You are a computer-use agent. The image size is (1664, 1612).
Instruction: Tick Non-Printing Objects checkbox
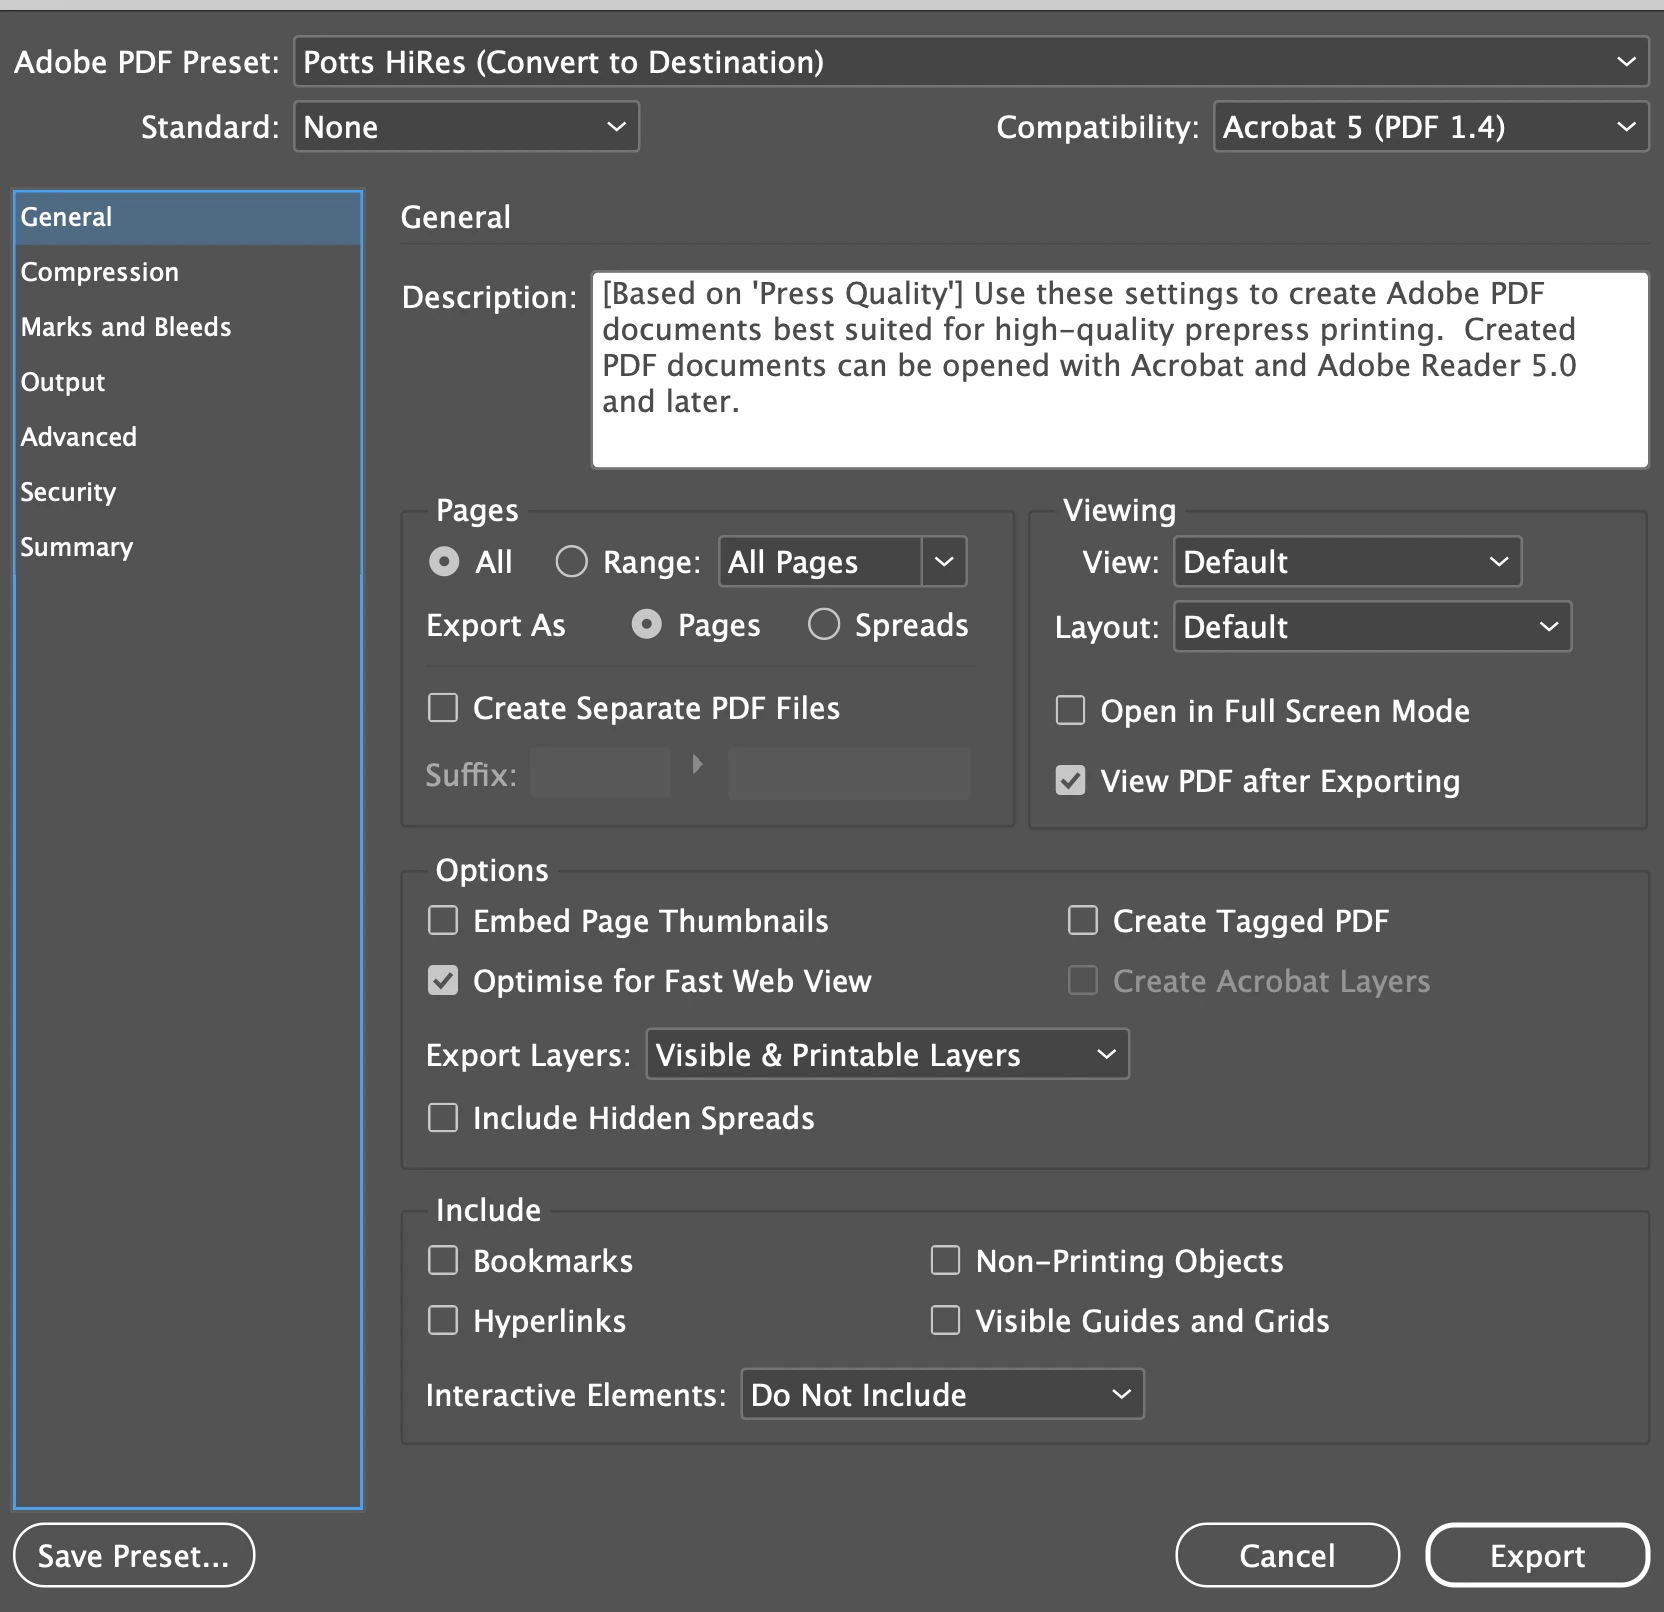(945, 1261)
